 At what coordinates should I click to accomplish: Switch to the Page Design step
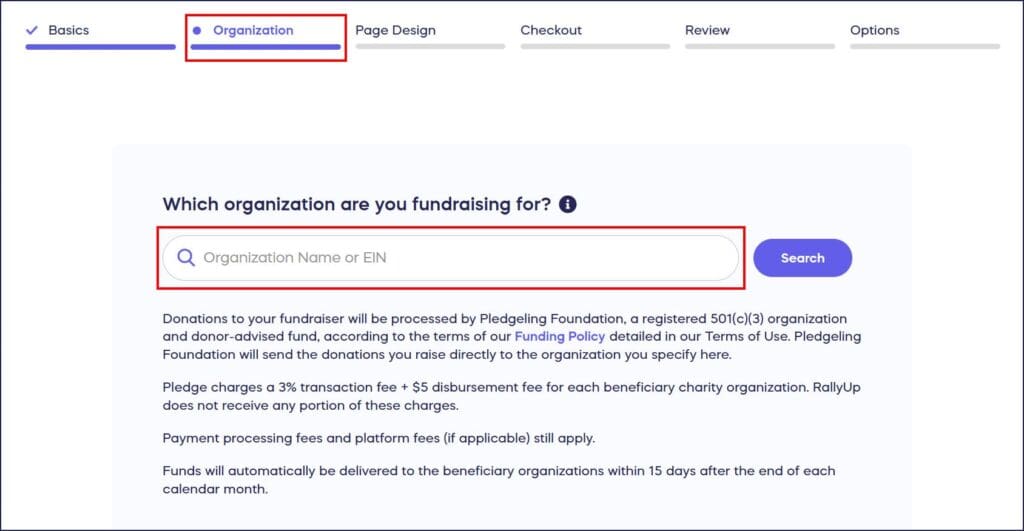point(395,30)
